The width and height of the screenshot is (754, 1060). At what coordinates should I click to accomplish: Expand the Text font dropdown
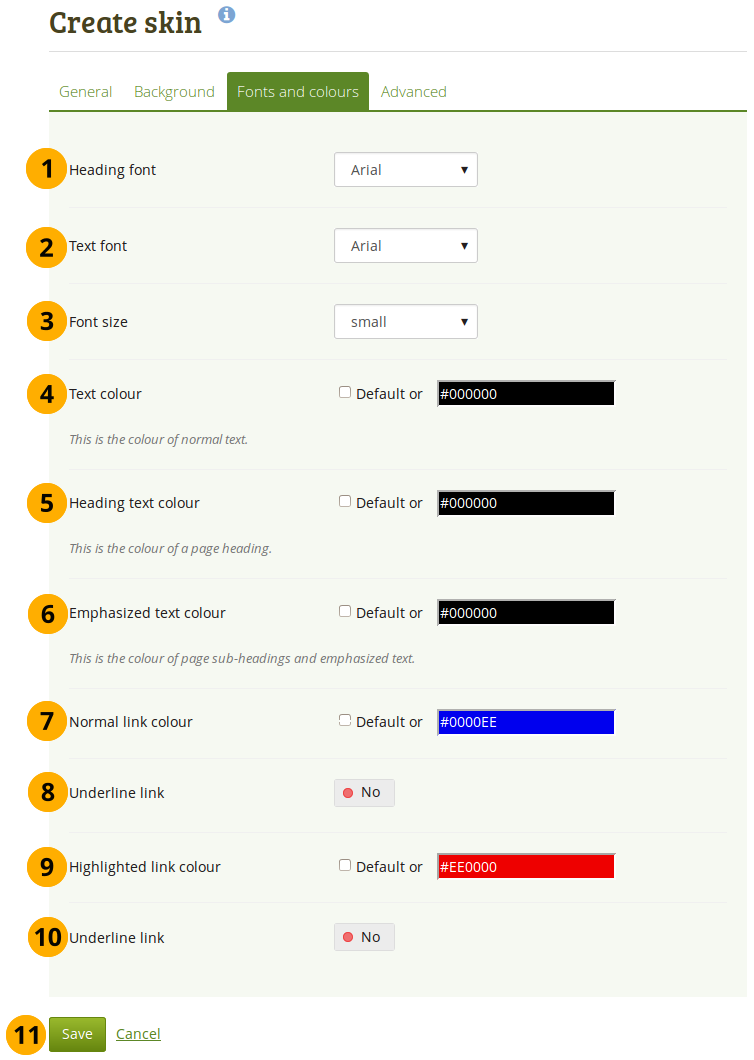[405, 246]
